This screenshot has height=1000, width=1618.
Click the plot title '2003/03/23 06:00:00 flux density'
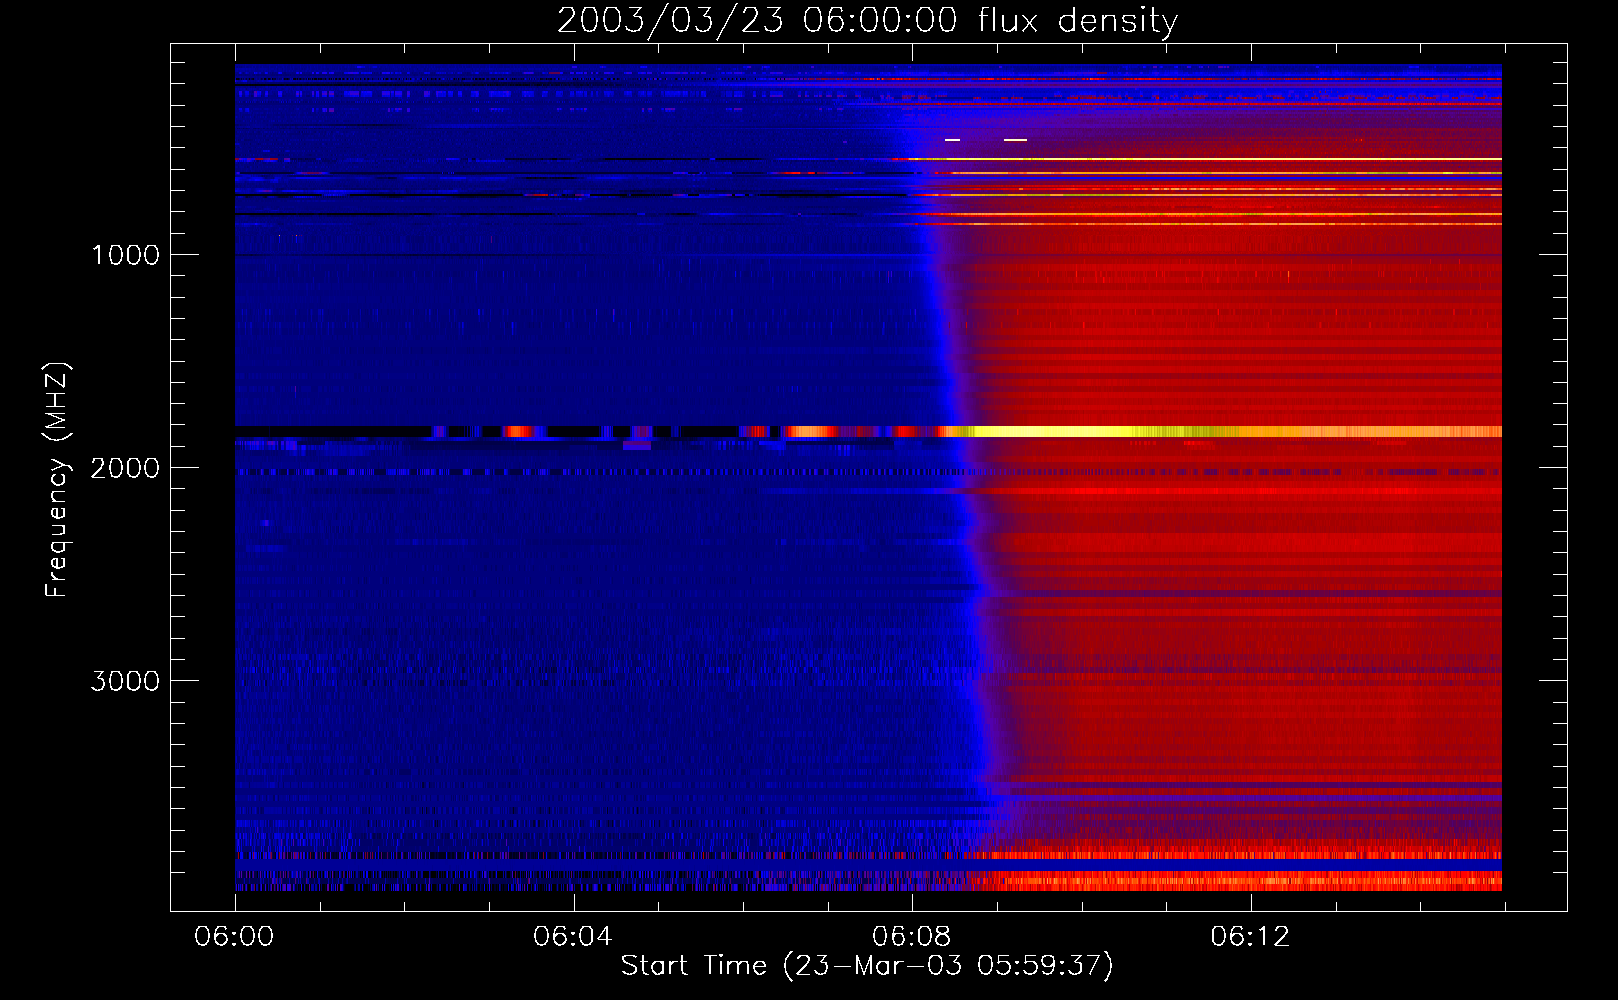867,21
